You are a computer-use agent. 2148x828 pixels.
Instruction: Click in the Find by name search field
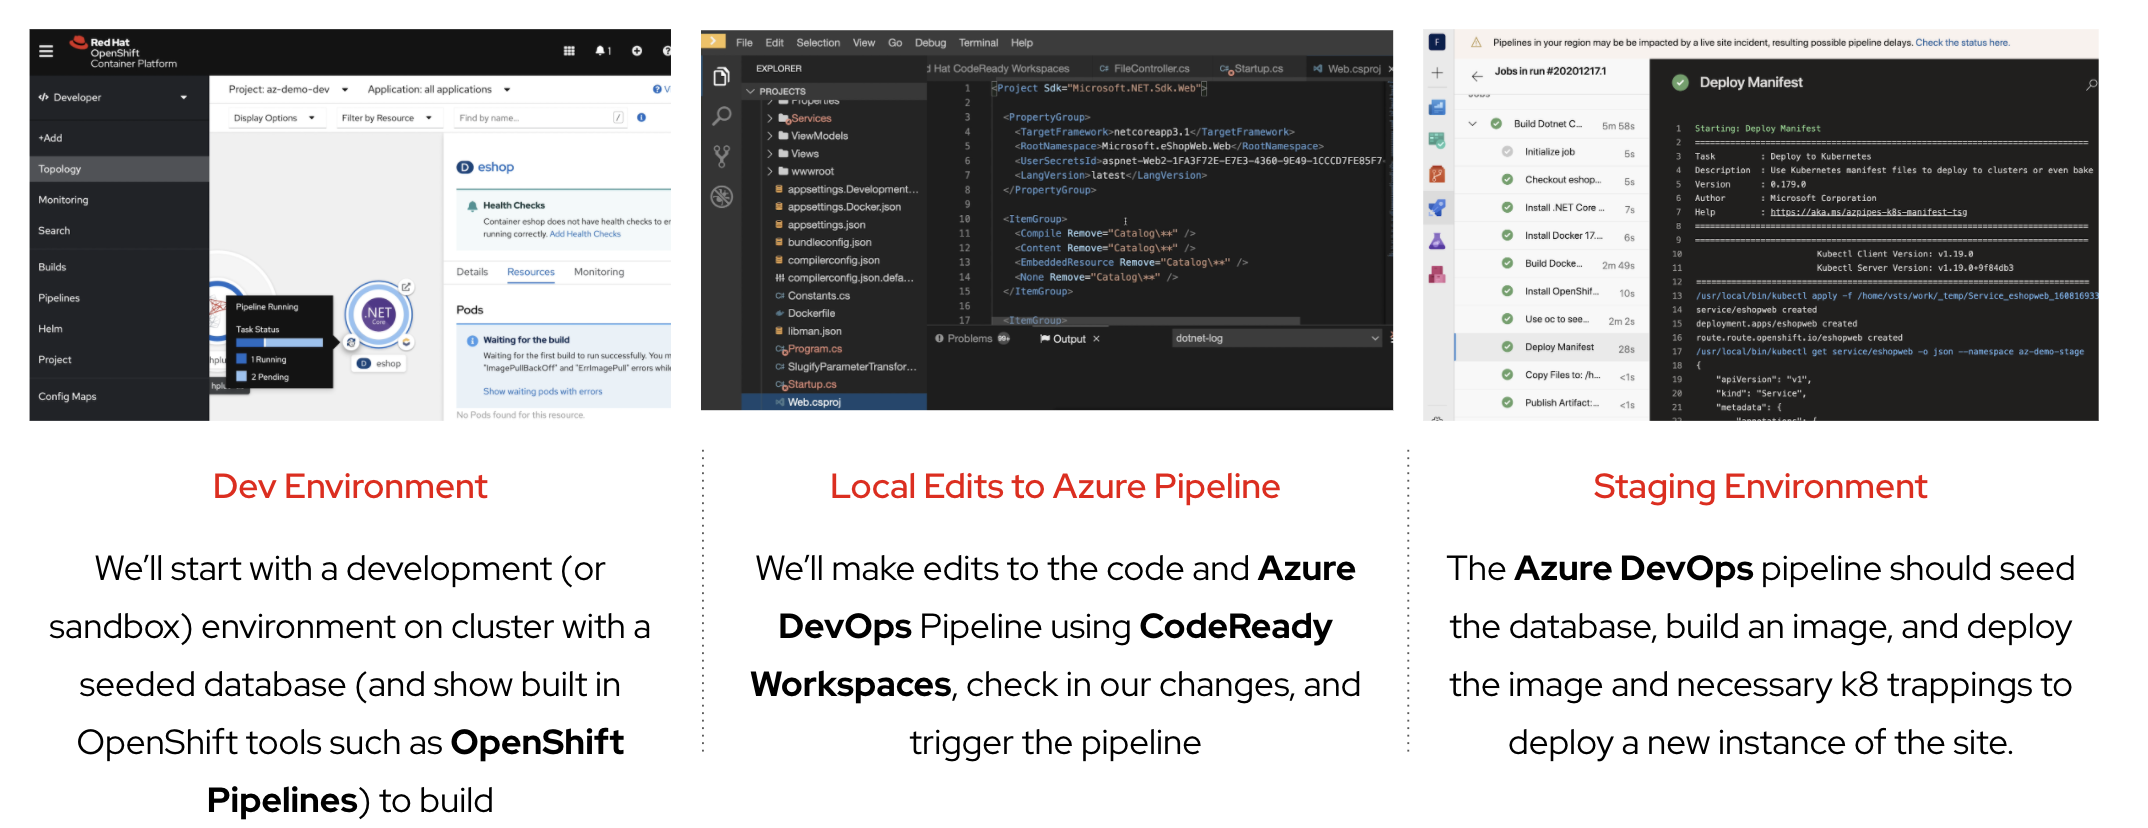tap(539, 118)
